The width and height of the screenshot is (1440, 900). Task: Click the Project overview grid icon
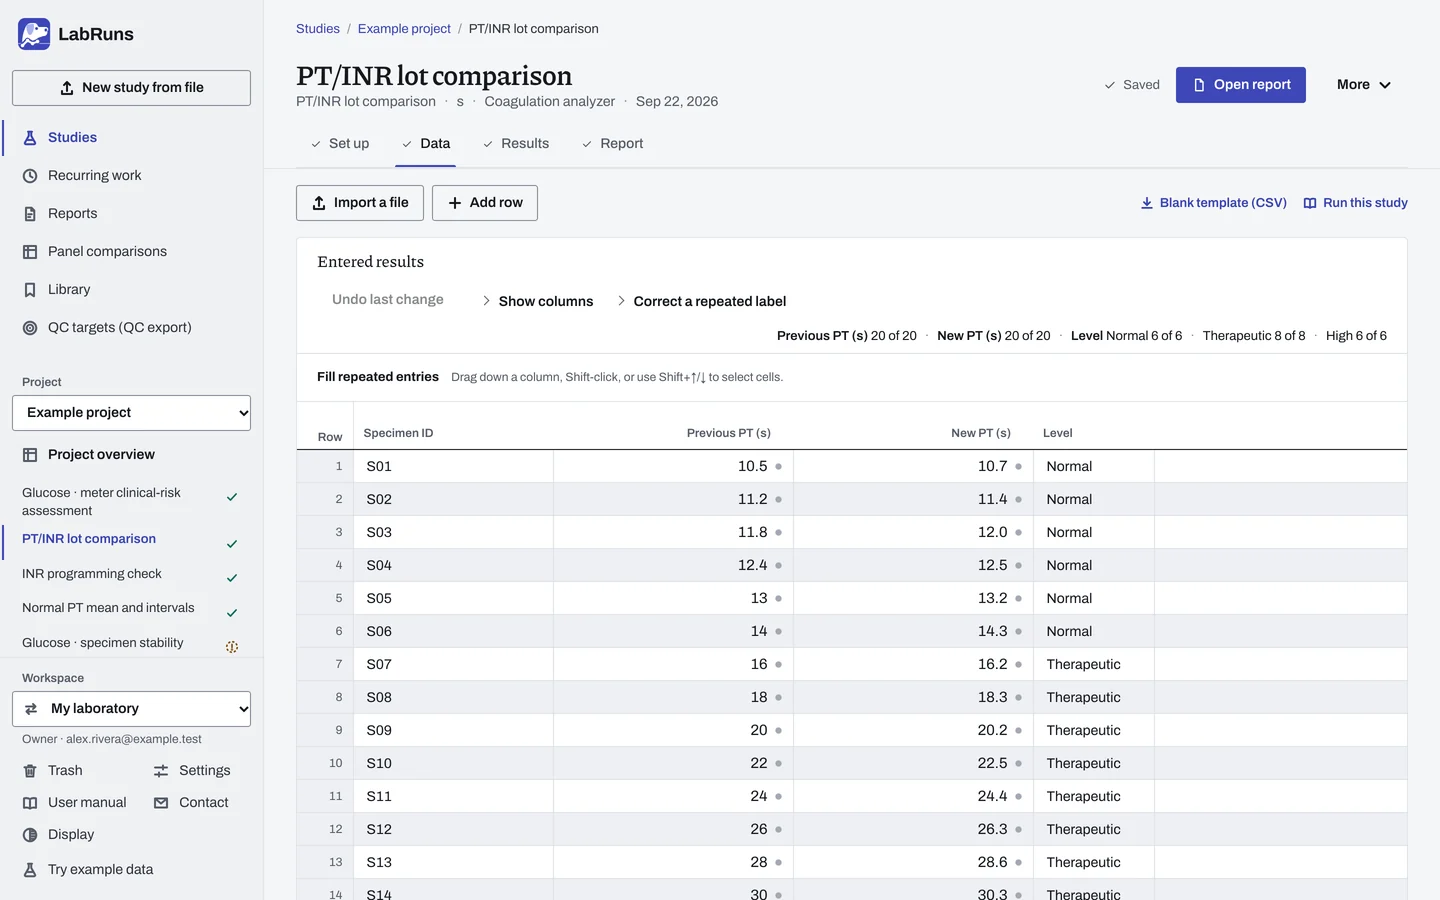point(30,455)
